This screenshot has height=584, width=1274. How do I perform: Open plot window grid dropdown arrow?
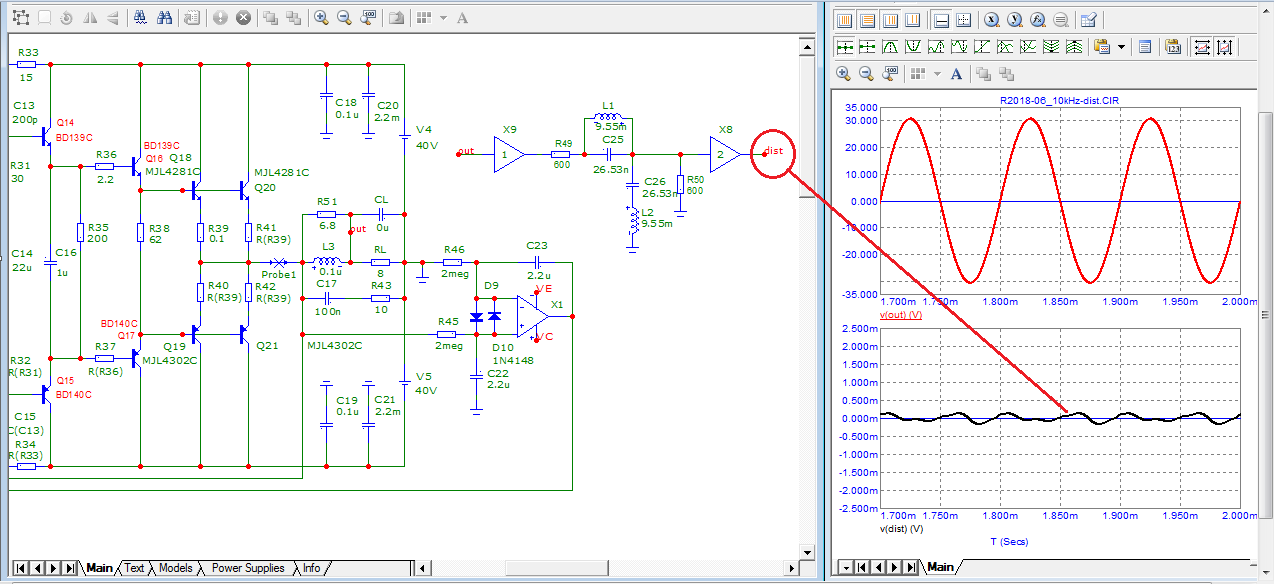click(x=937, y=74)
